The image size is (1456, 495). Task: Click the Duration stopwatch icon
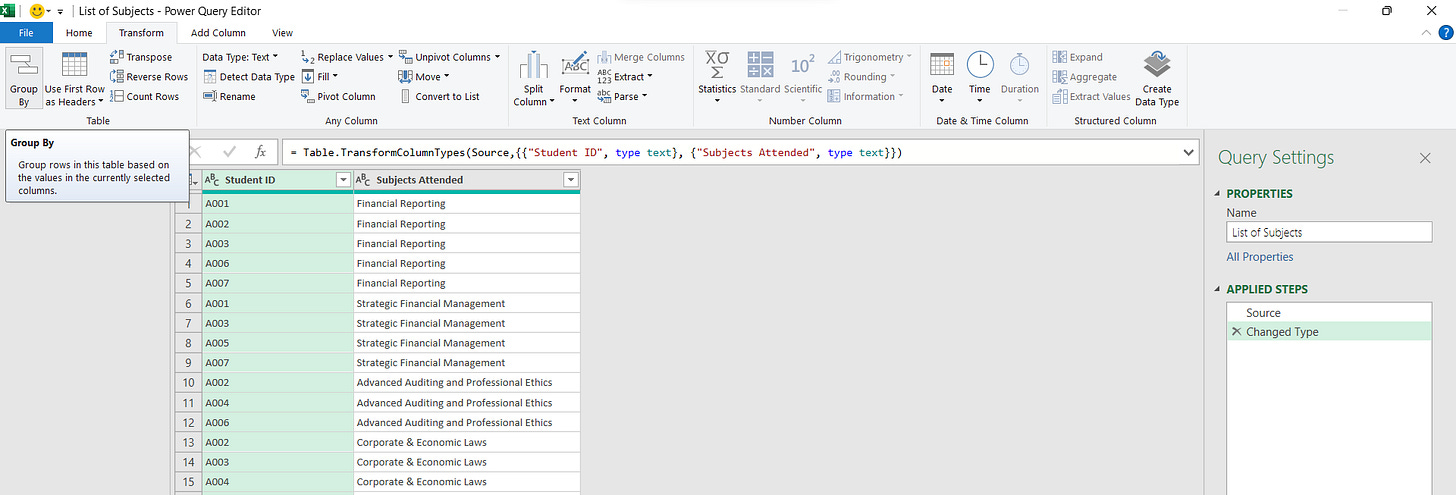click(1019, 65)
